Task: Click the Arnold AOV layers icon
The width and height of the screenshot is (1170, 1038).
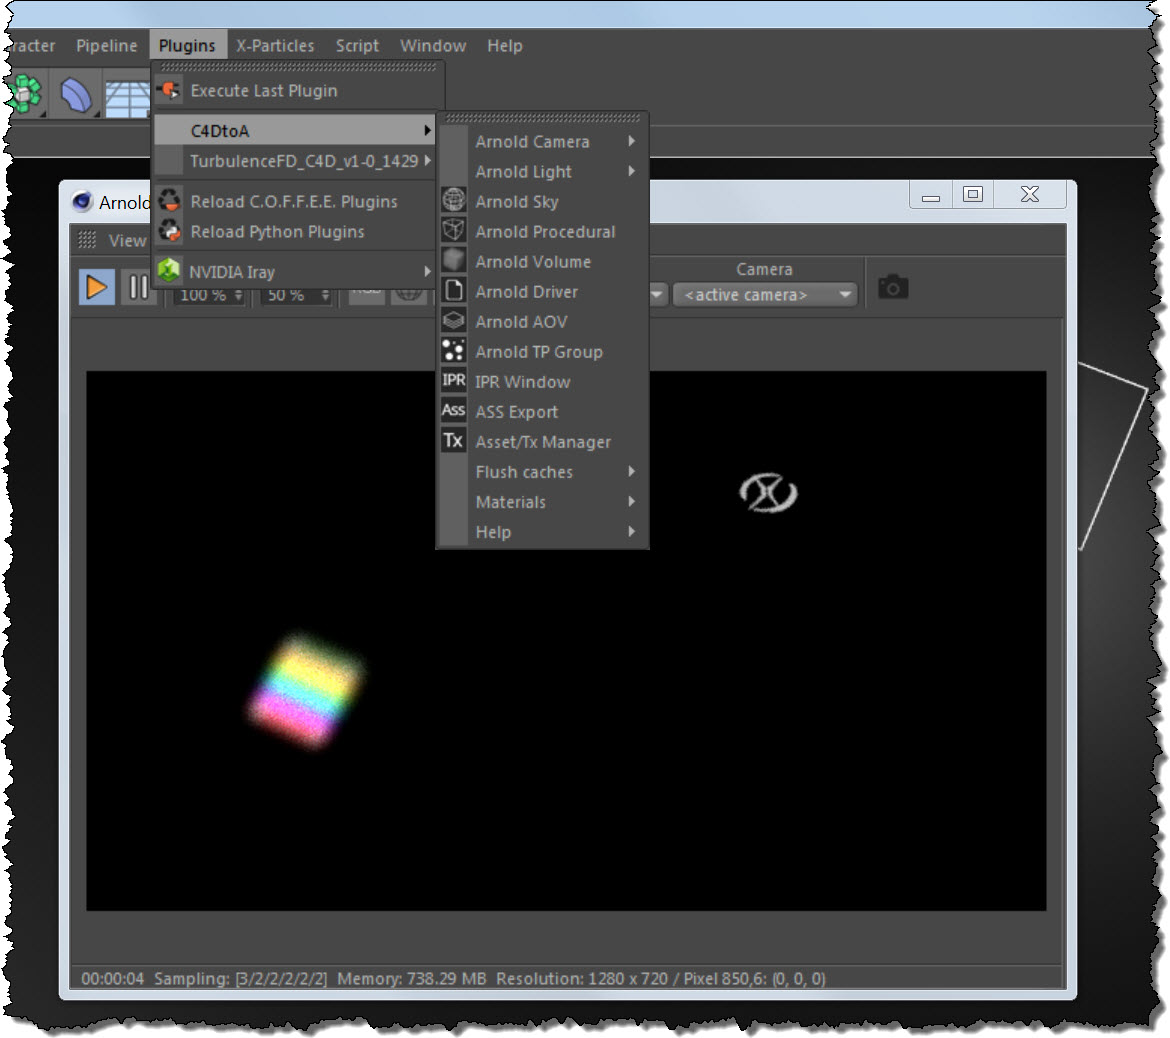Action: pos(454,321)
